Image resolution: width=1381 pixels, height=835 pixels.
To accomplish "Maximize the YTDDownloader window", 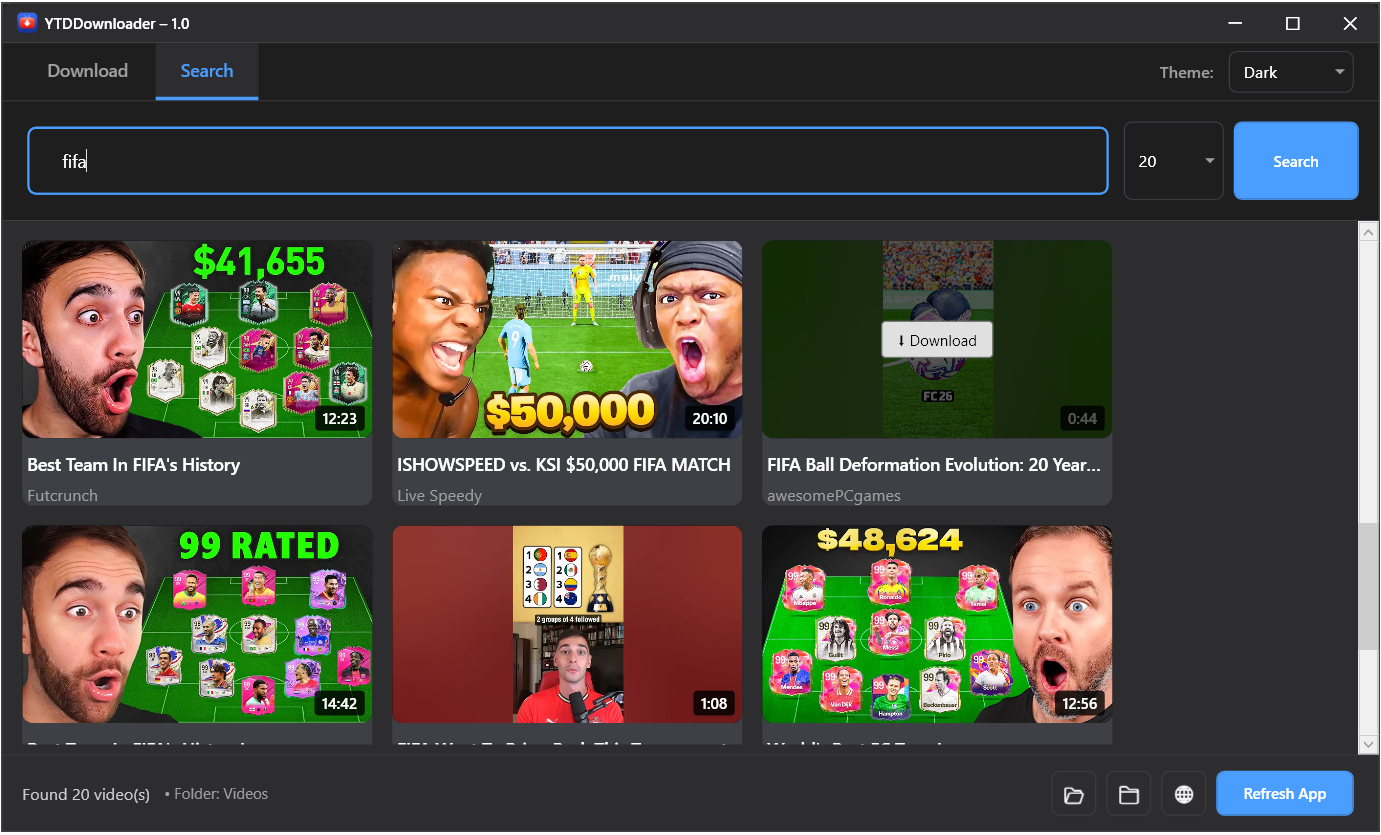I will pos(1293,23).
